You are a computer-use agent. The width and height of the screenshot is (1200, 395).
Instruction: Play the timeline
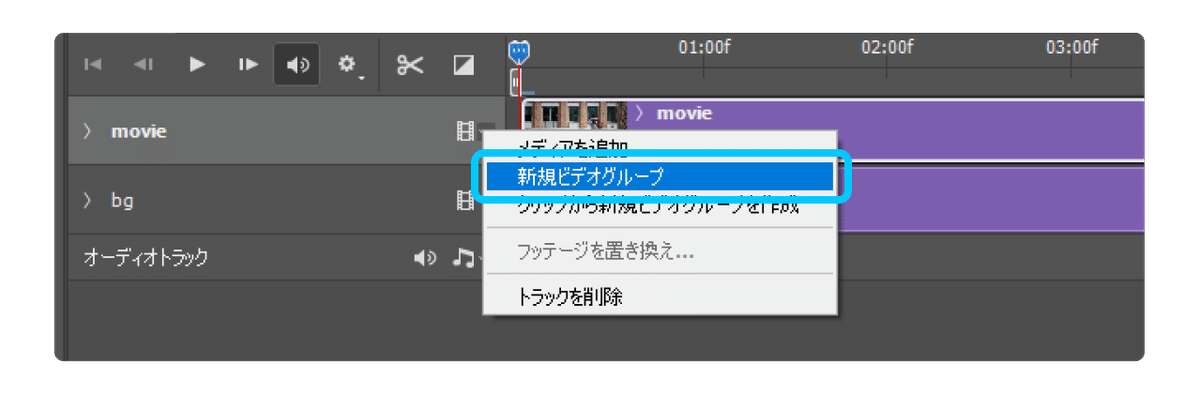tap(197, 65)
